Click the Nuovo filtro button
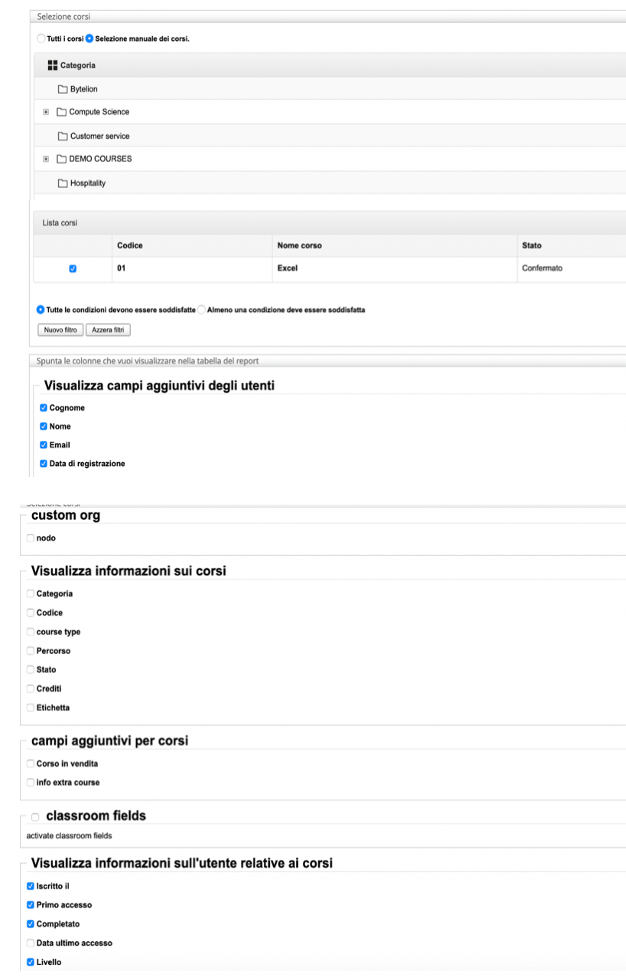The height and width of the screenshot is (976, 626). 58,329
